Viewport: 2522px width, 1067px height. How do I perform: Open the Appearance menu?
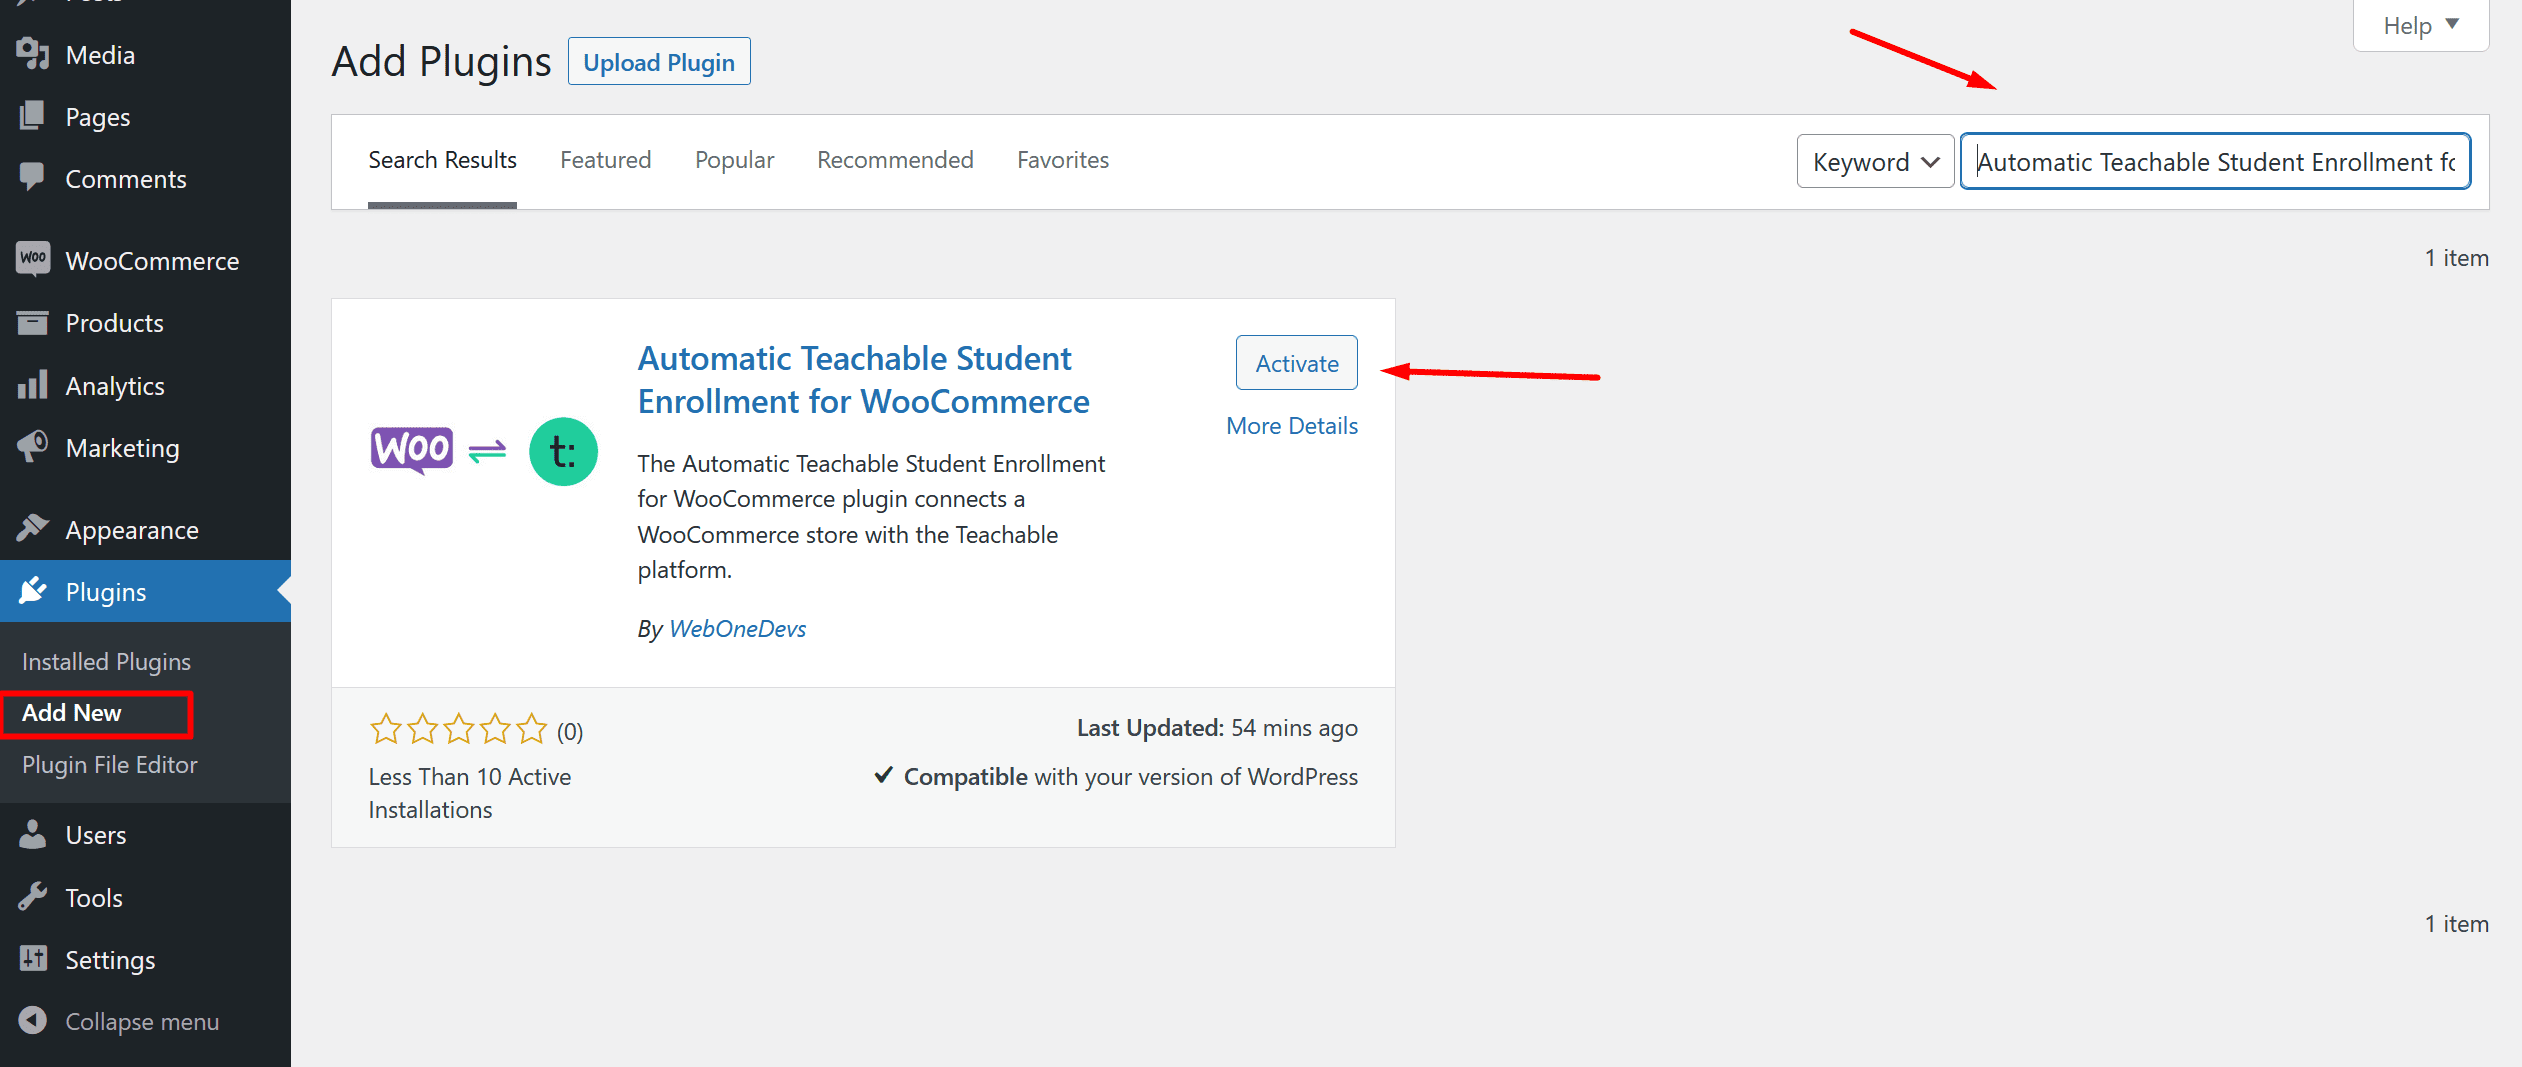[x=145, y=530]
